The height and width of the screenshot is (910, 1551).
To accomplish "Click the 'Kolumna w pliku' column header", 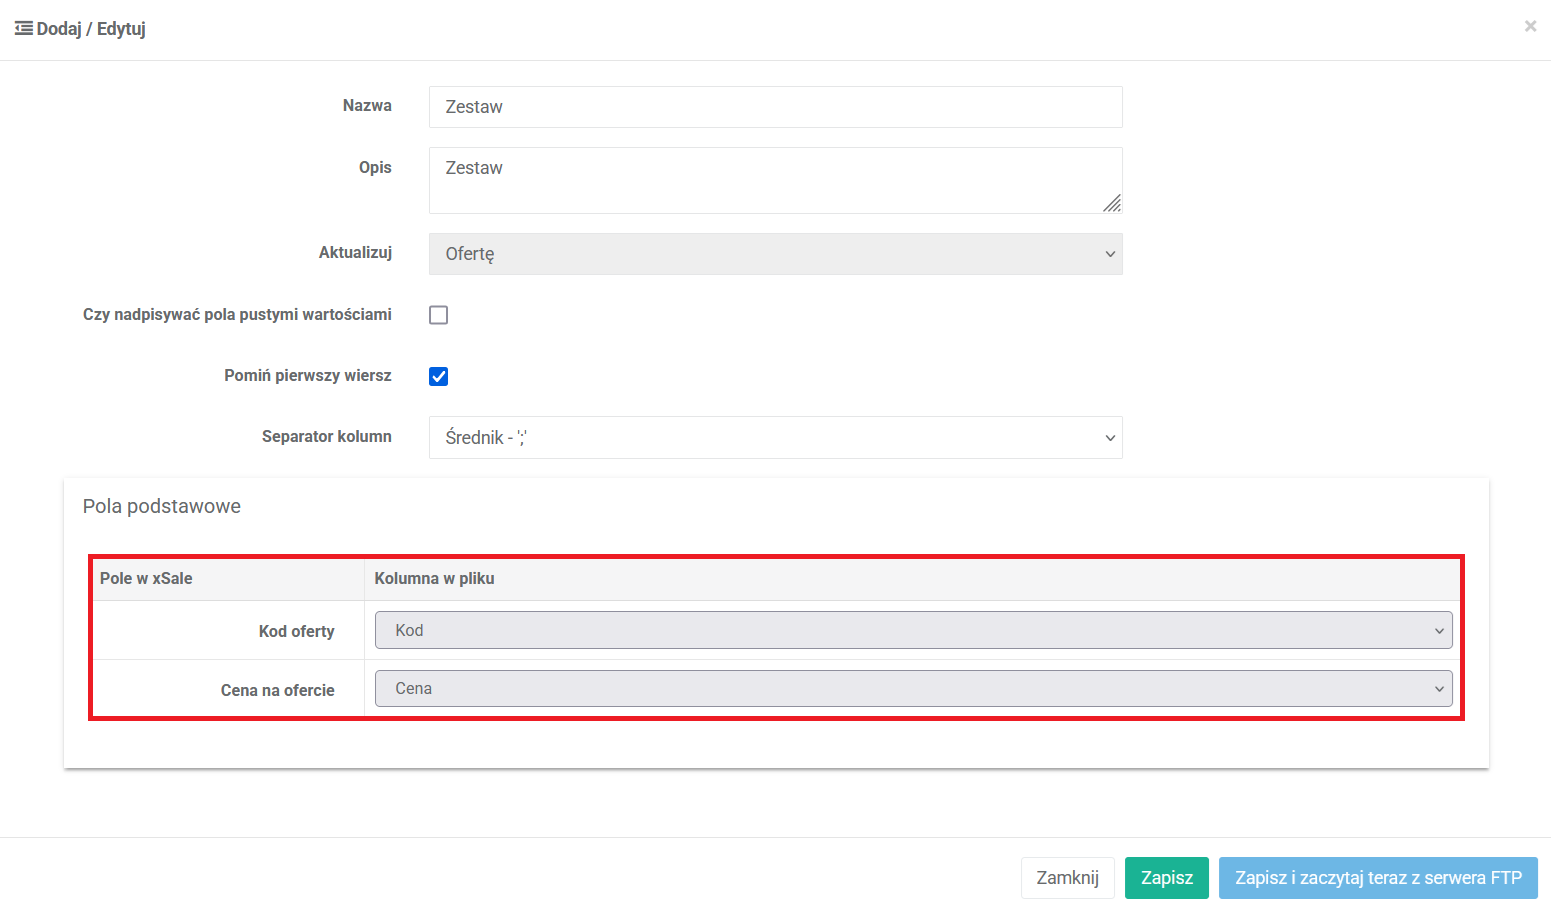I will pyautogui.click(x=434, y=579).
